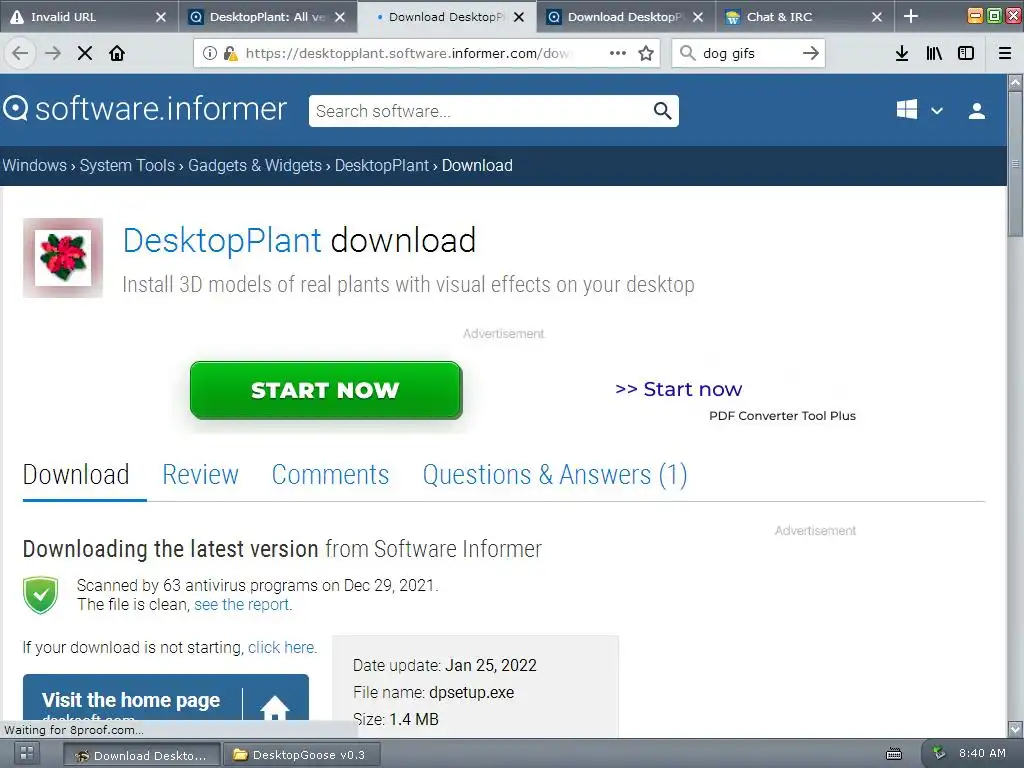Stop page loading with the X button
Image resolution: width=1024 pixels, height=768 pixels.
[85, 53]
